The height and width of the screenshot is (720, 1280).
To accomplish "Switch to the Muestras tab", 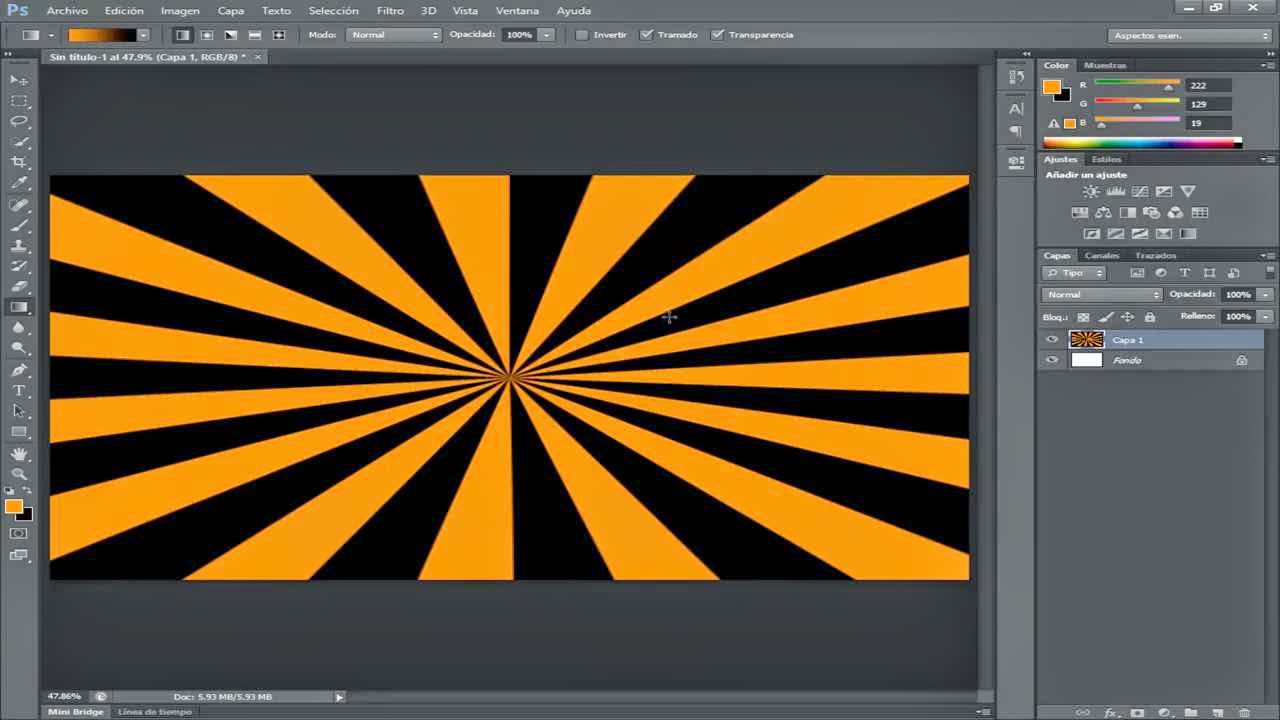I will [x=1105, y=66].
